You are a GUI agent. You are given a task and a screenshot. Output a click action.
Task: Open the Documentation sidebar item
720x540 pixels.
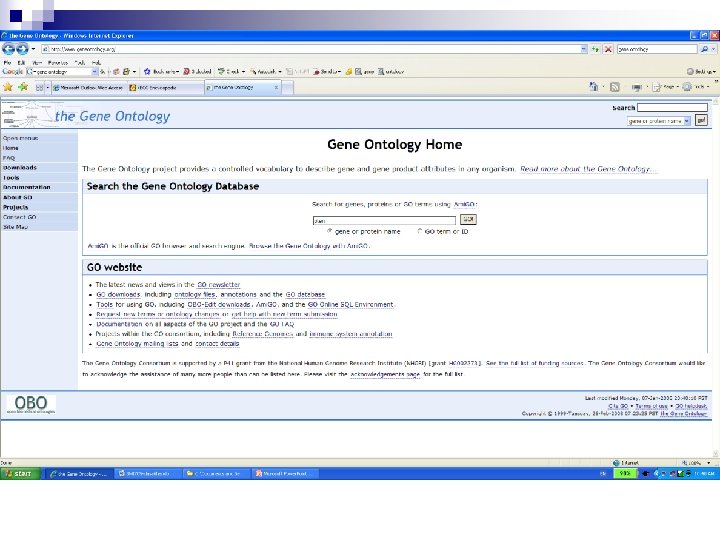coord(27,187)
